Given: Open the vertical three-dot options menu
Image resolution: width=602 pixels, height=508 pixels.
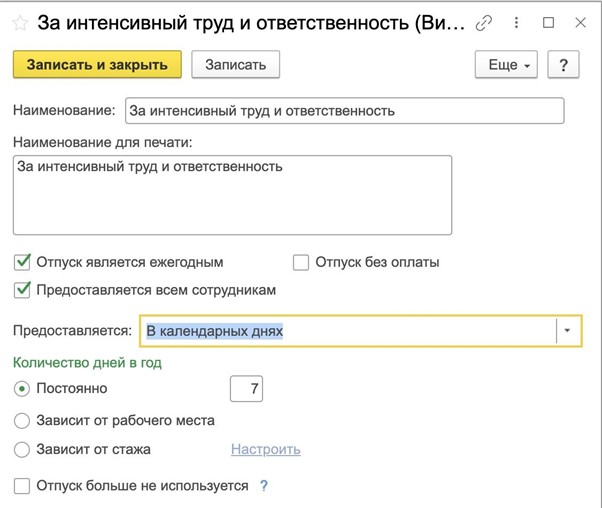Looking at the screenshot, I should point(517,23).
